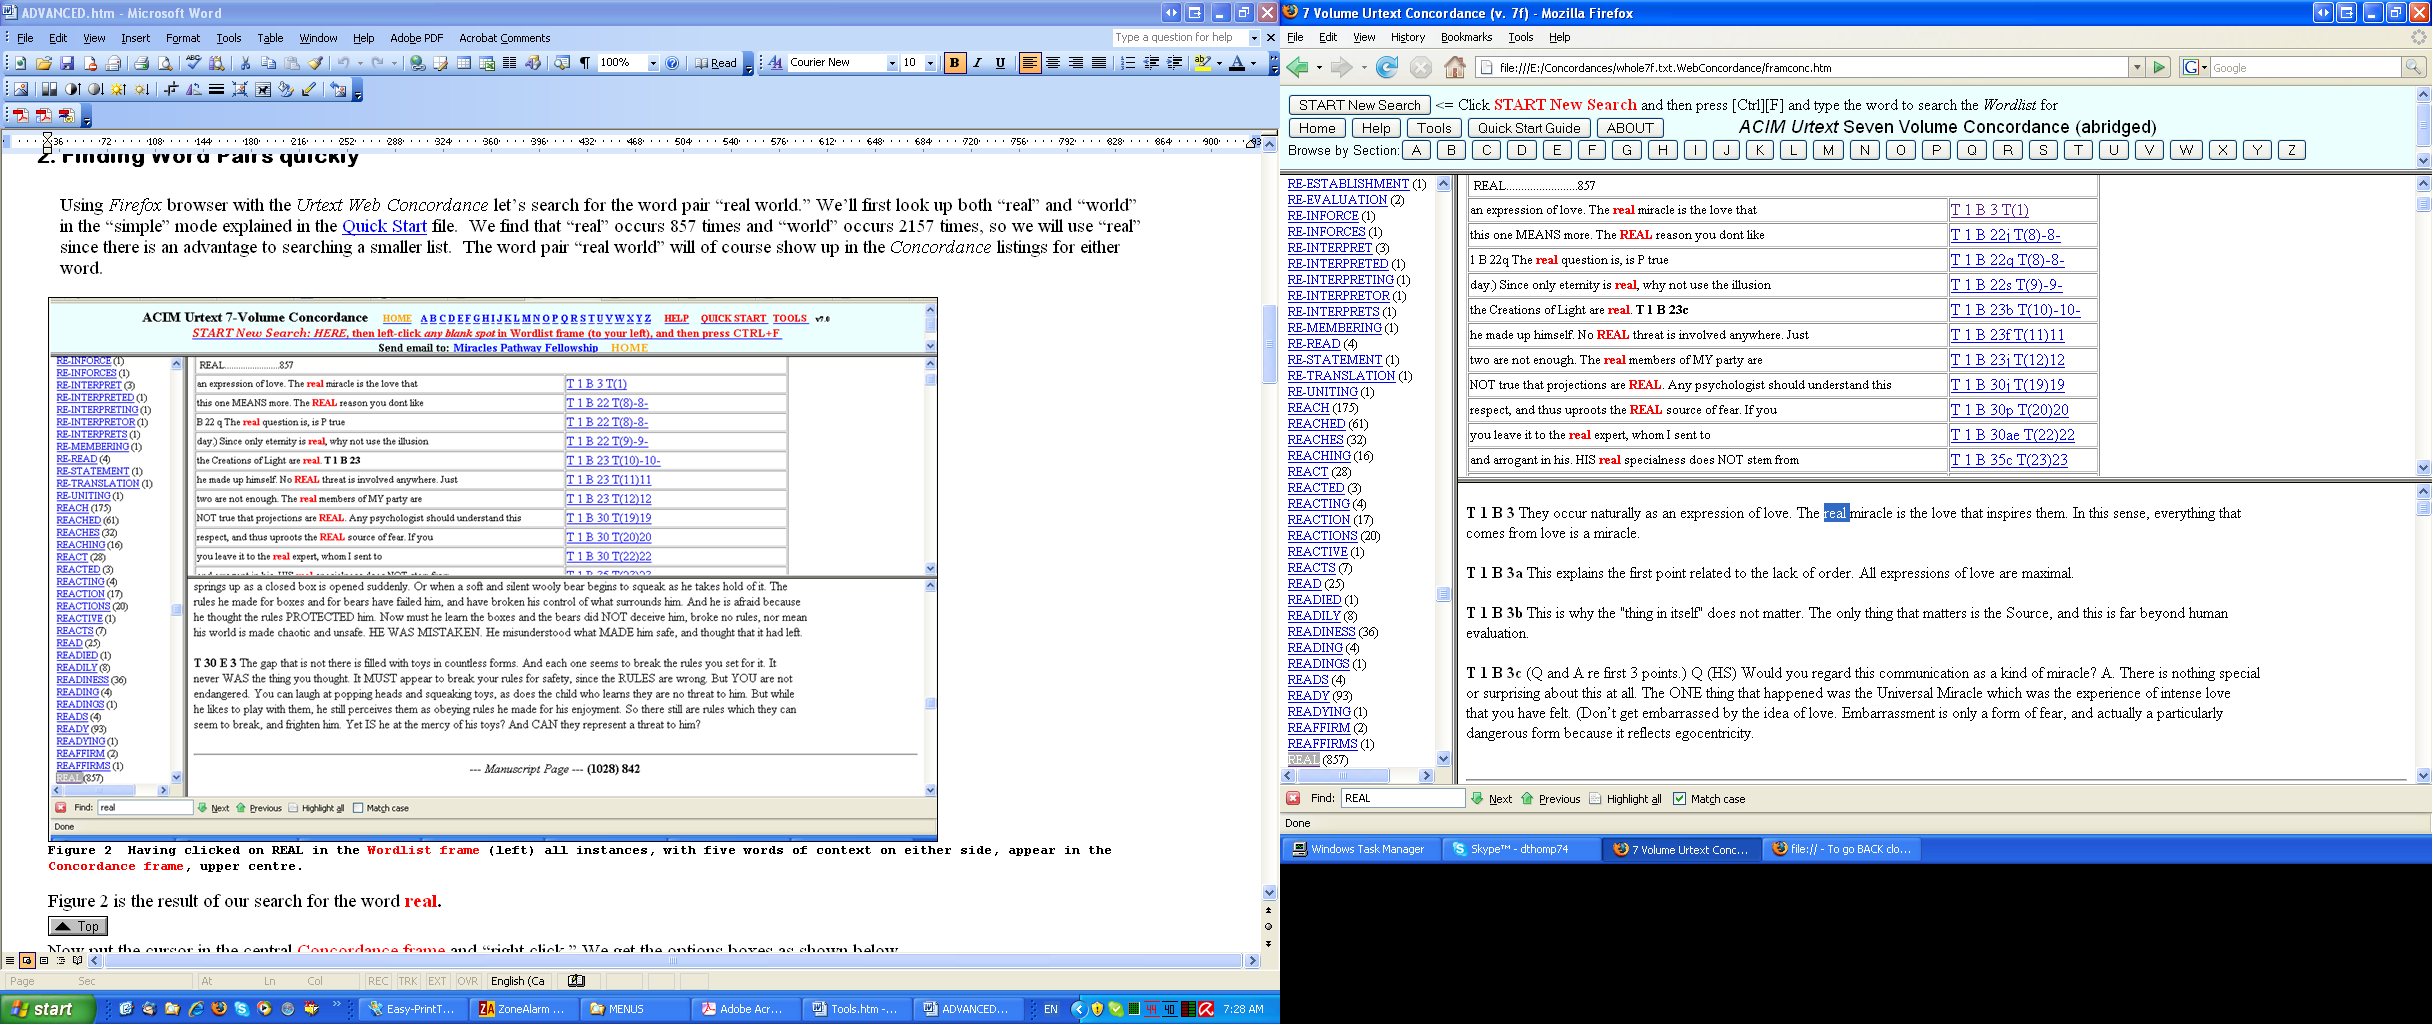Save the document with the floppy disk icon
The image size is (2432, 1024).
coord(67,63)
